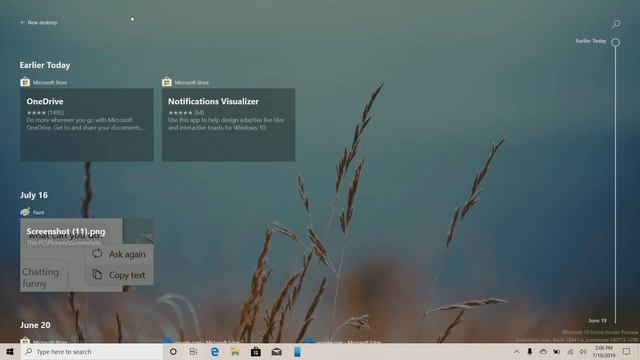Click the June 20 section heading

point(35,325)
